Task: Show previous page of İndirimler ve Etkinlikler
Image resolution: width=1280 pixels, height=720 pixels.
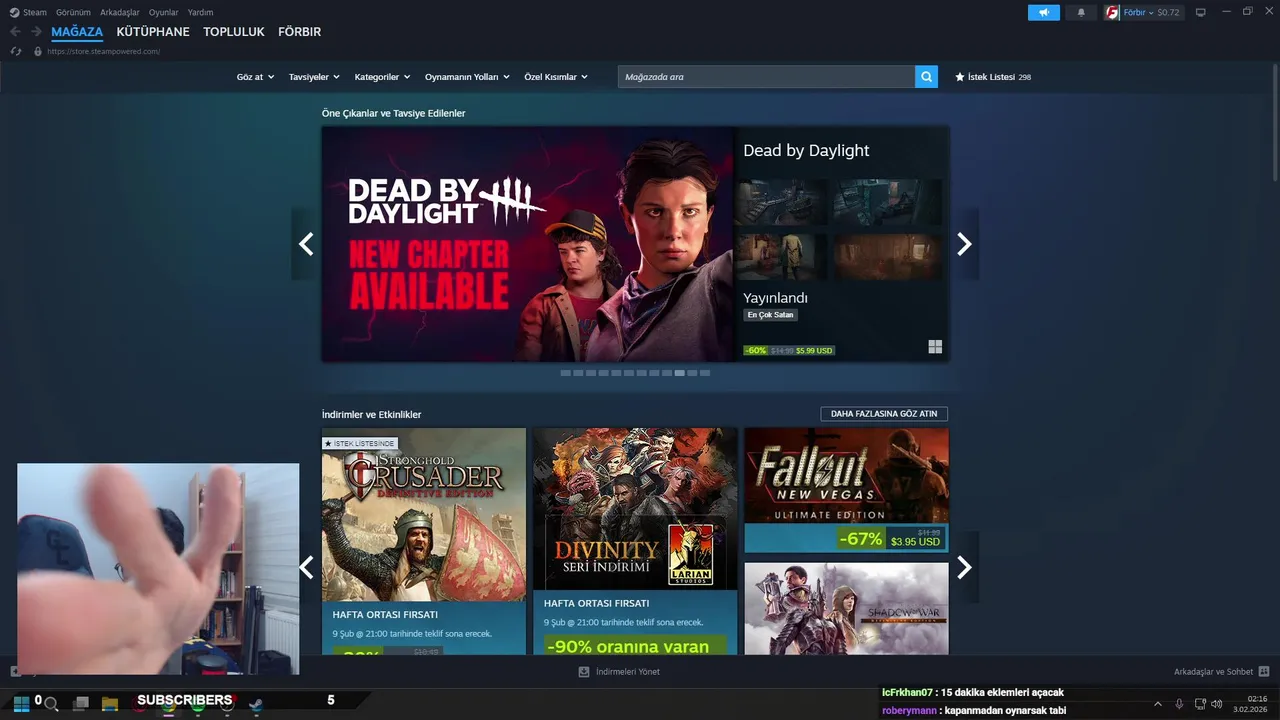Action: pos(306,567)
